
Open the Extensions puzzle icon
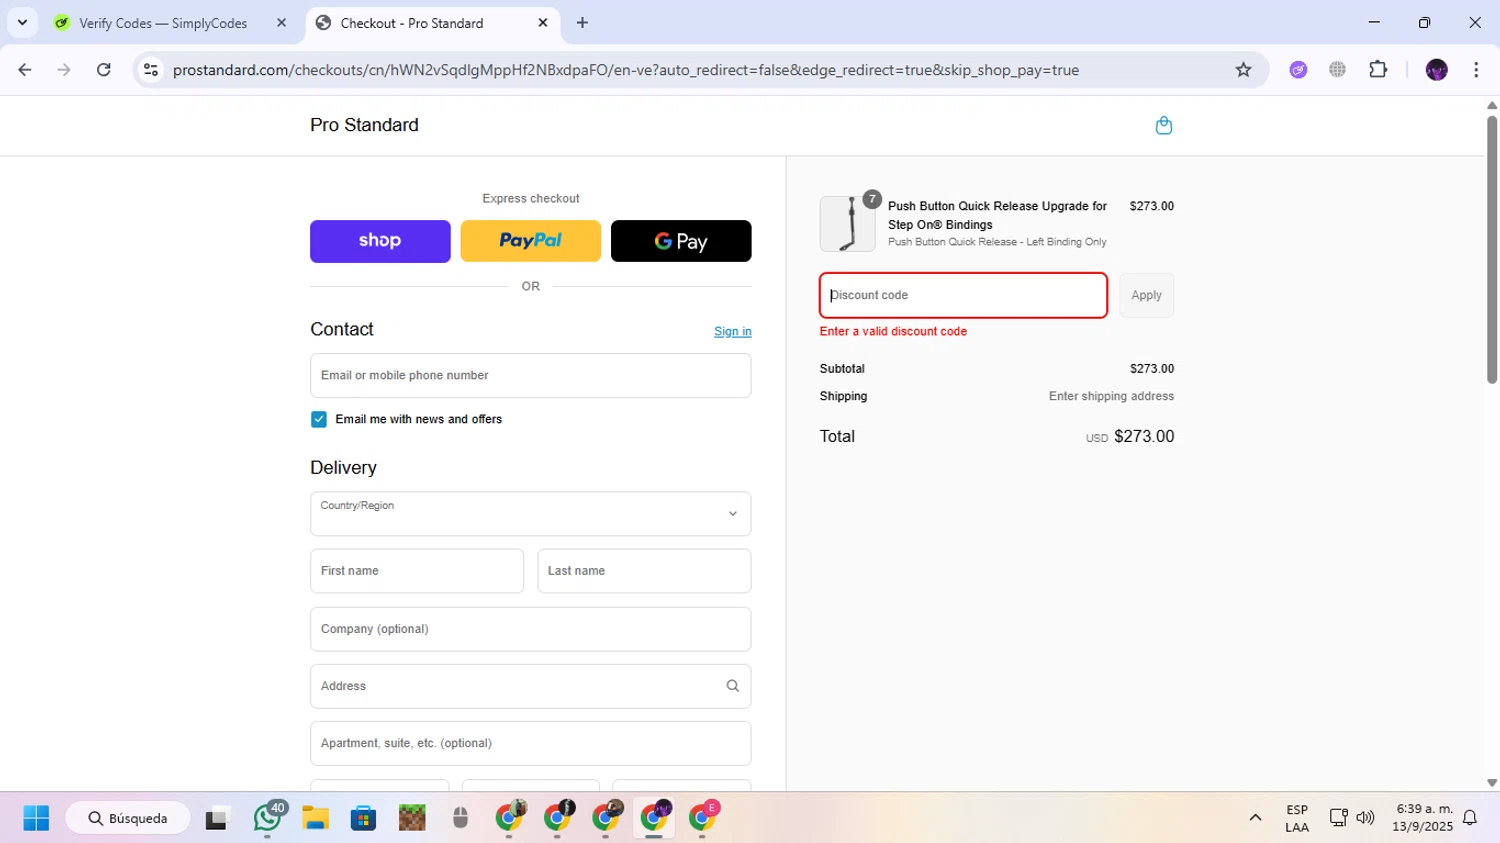(x=1378, y=70)
